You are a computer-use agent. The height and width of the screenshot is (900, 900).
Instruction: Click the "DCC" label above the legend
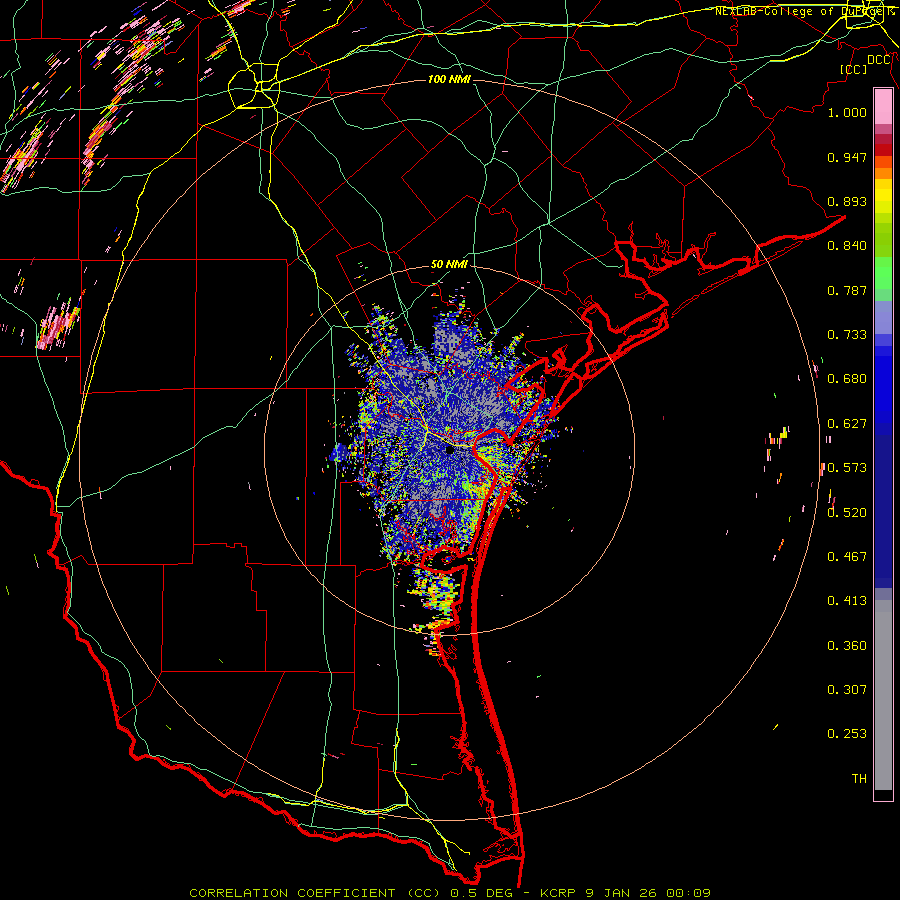click(x=879, y=60)
